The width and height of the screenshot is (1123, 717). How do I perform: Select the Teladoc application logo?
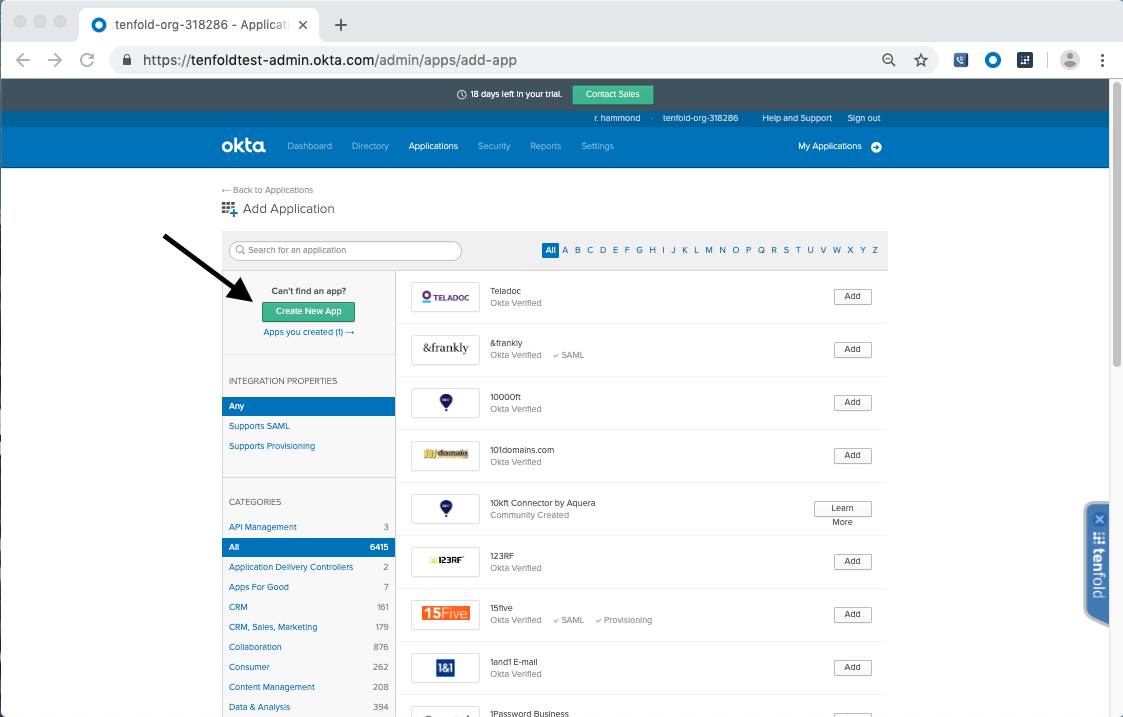click(444, 296)
